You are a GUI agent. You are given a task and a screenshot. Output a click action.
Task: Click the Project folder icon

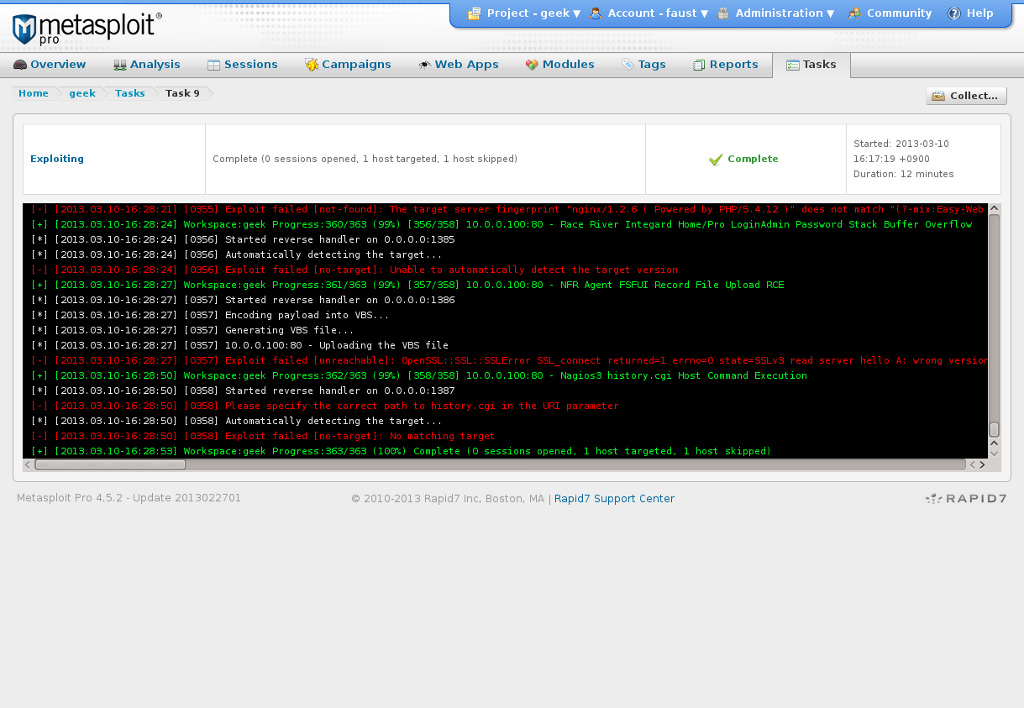(x=475, y=13)
